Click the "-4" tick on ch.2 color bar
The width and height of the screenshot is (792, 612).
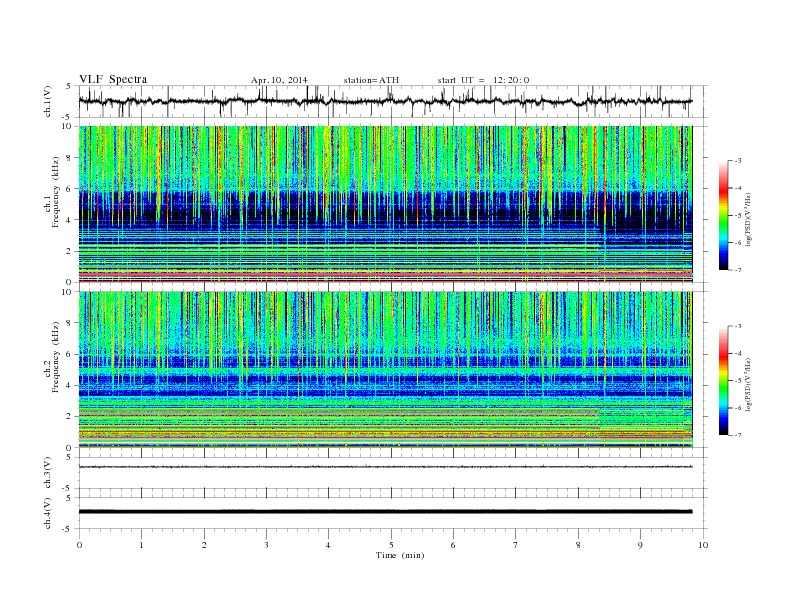tap(737, 353)
